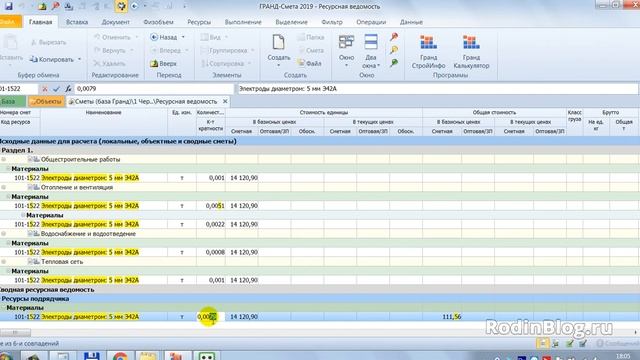Select the quantity cell 0,0022

(211, 224)
